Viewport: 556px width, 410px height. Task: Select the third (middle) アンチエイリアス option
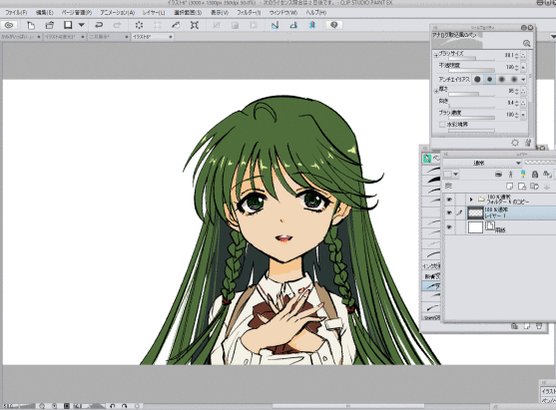502,79
